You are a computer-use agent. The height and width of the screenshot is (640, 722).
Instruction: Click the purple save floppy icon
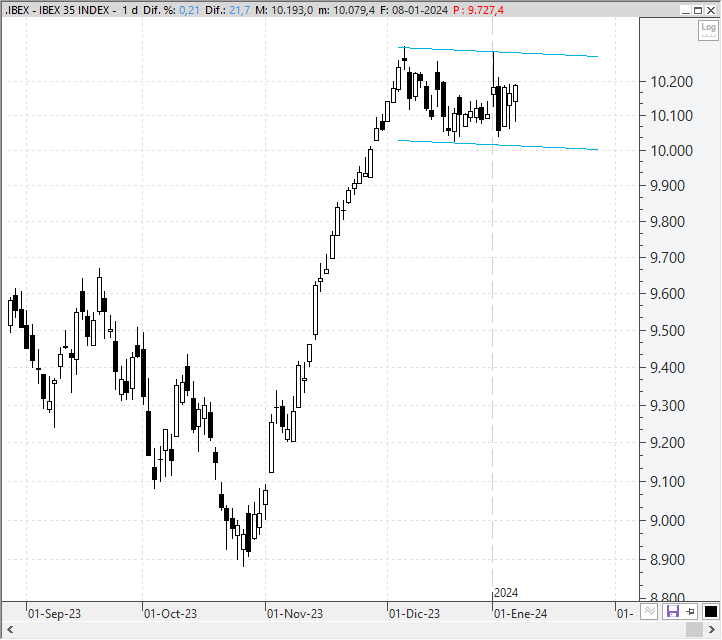click(x=673, y=612)
